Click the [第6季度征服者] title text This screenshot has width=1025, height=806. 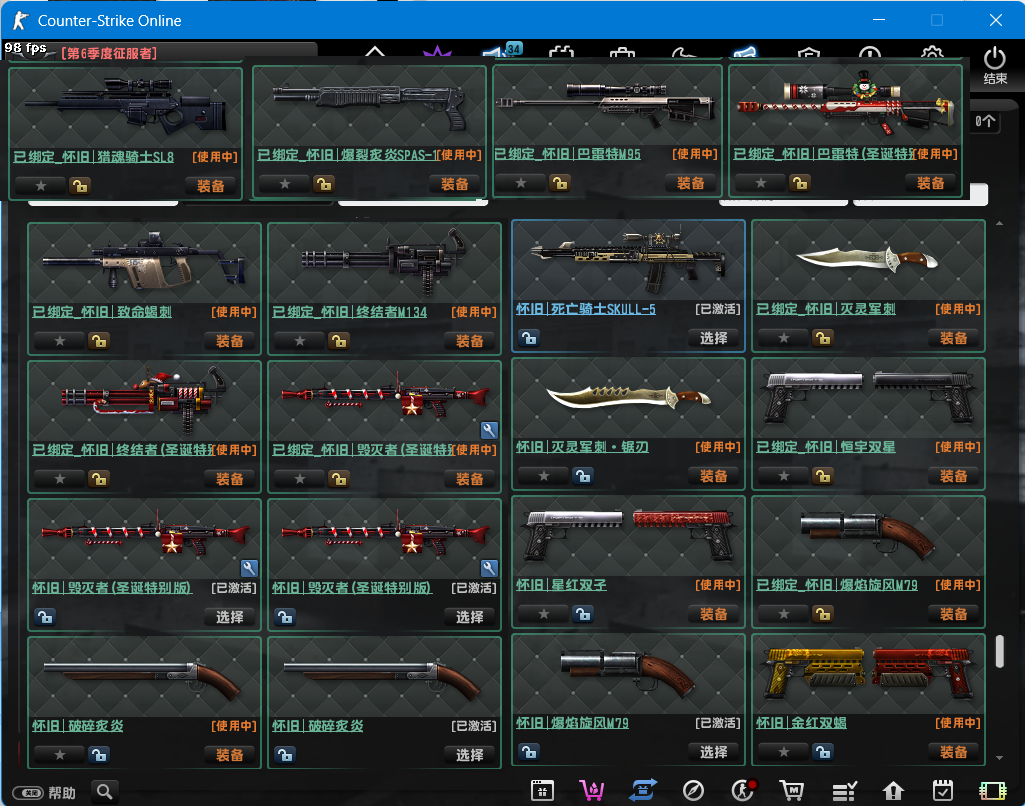click(109, 53)
